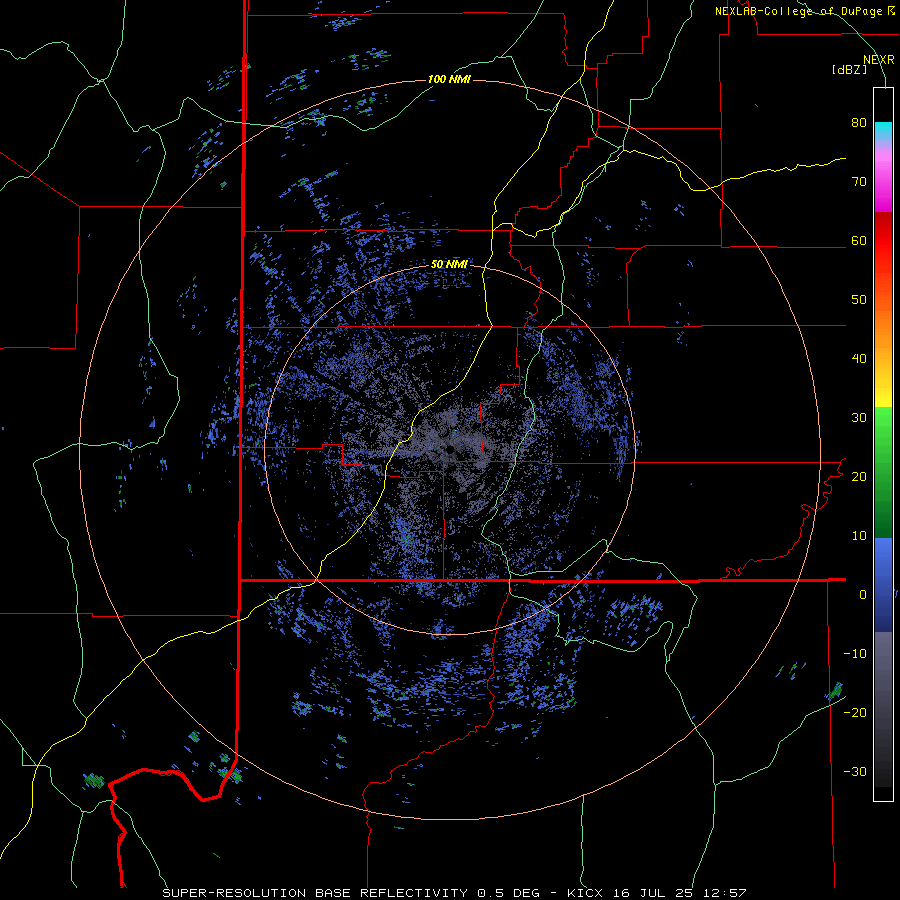The image size is (900, 900).
Task: Click the orange band of the color scale
Action: [883, 330]
